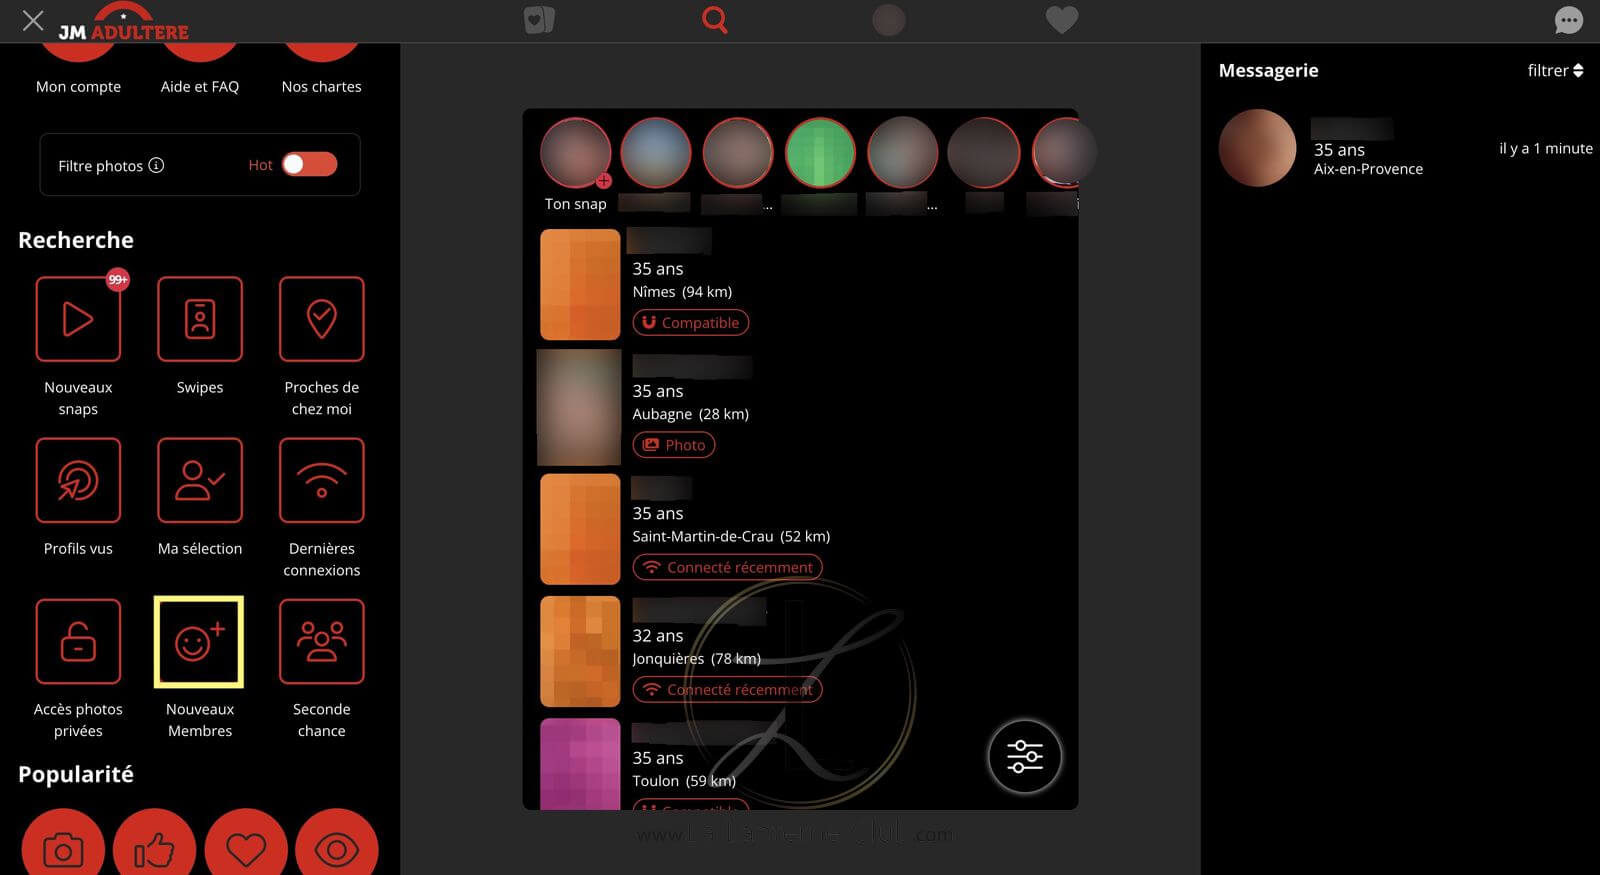Click the Nouveaux Membres smiley icon
The image size is (1600, 875).
click(199, 642)
